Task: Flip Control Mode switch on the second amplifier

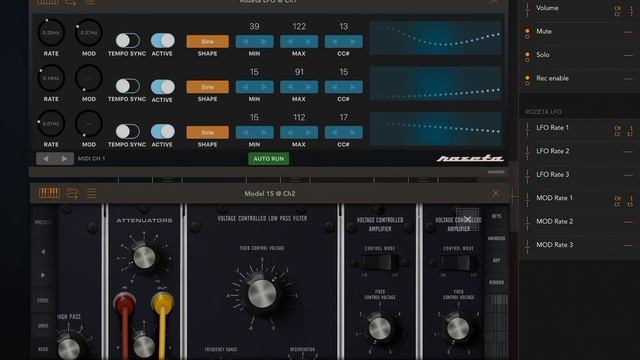Action: 458,263
